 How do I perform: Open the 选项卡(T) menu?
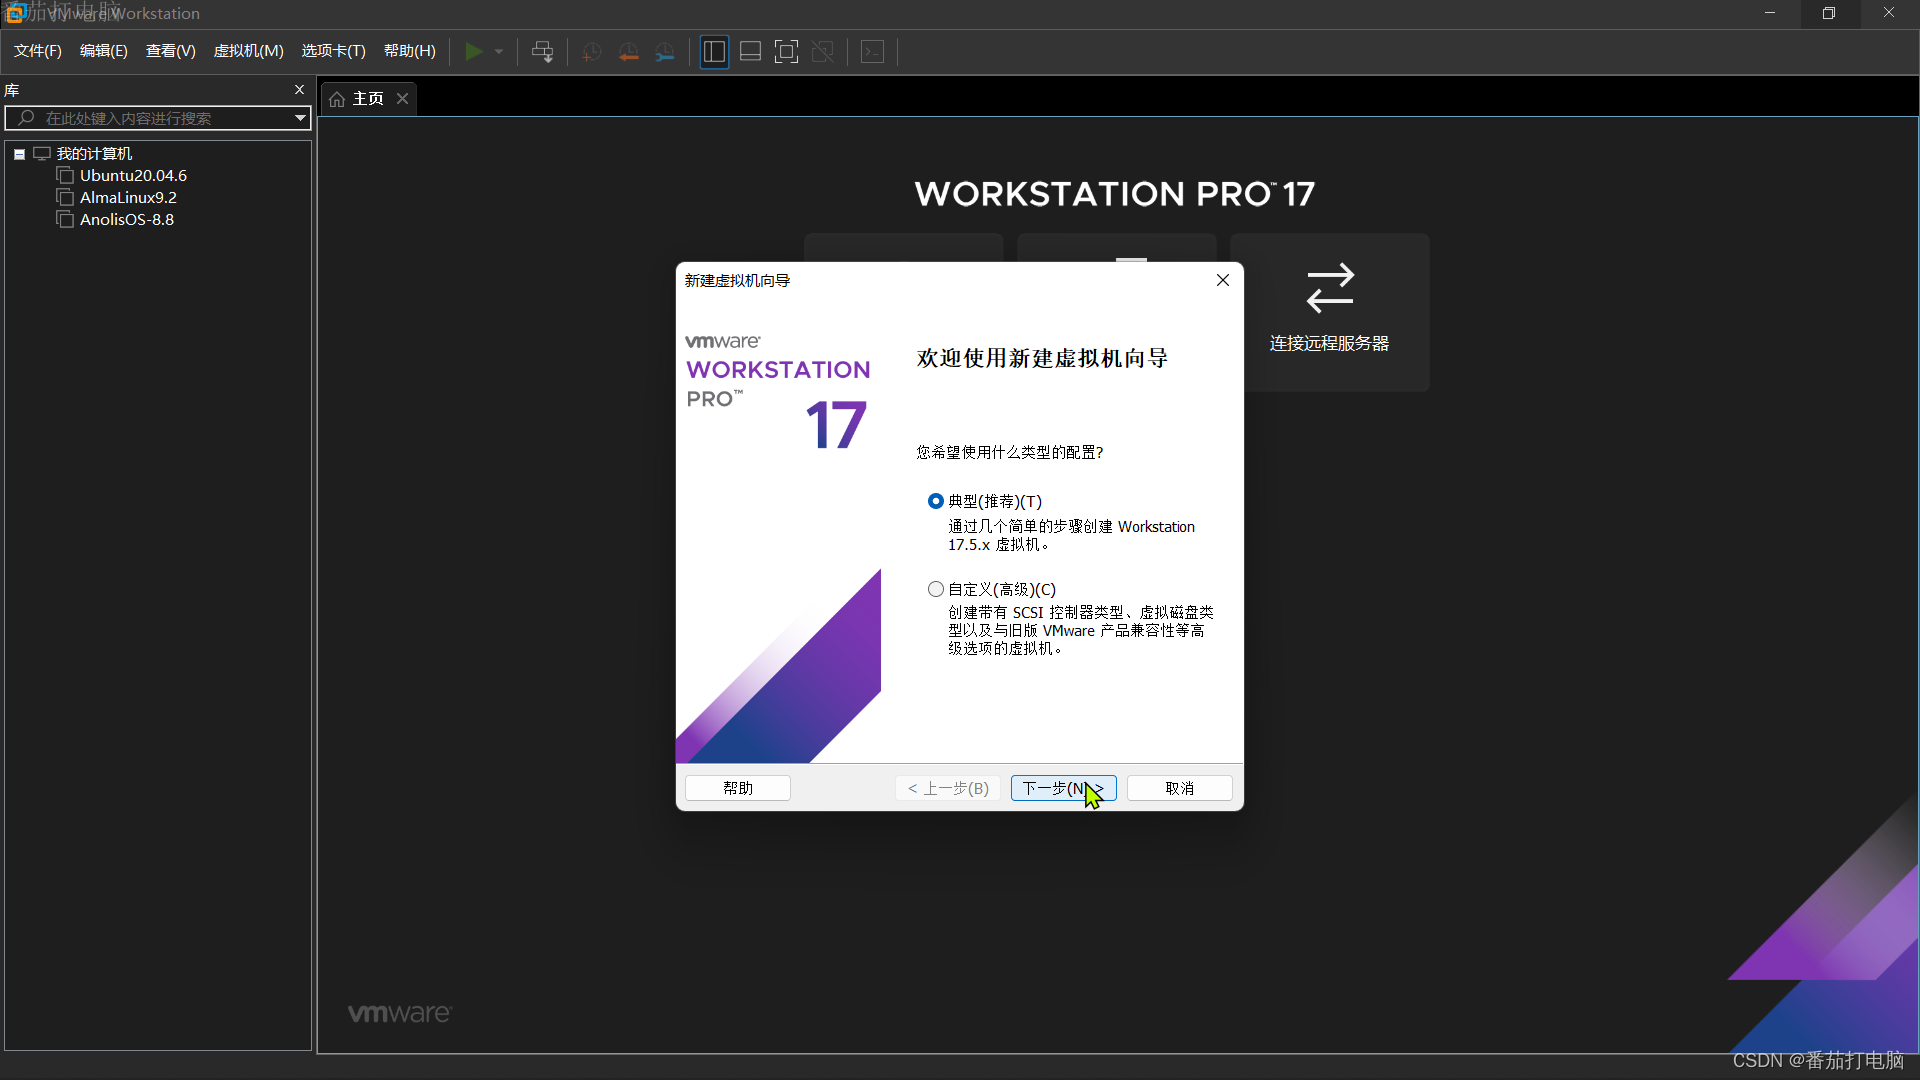(x=334, y=51)
